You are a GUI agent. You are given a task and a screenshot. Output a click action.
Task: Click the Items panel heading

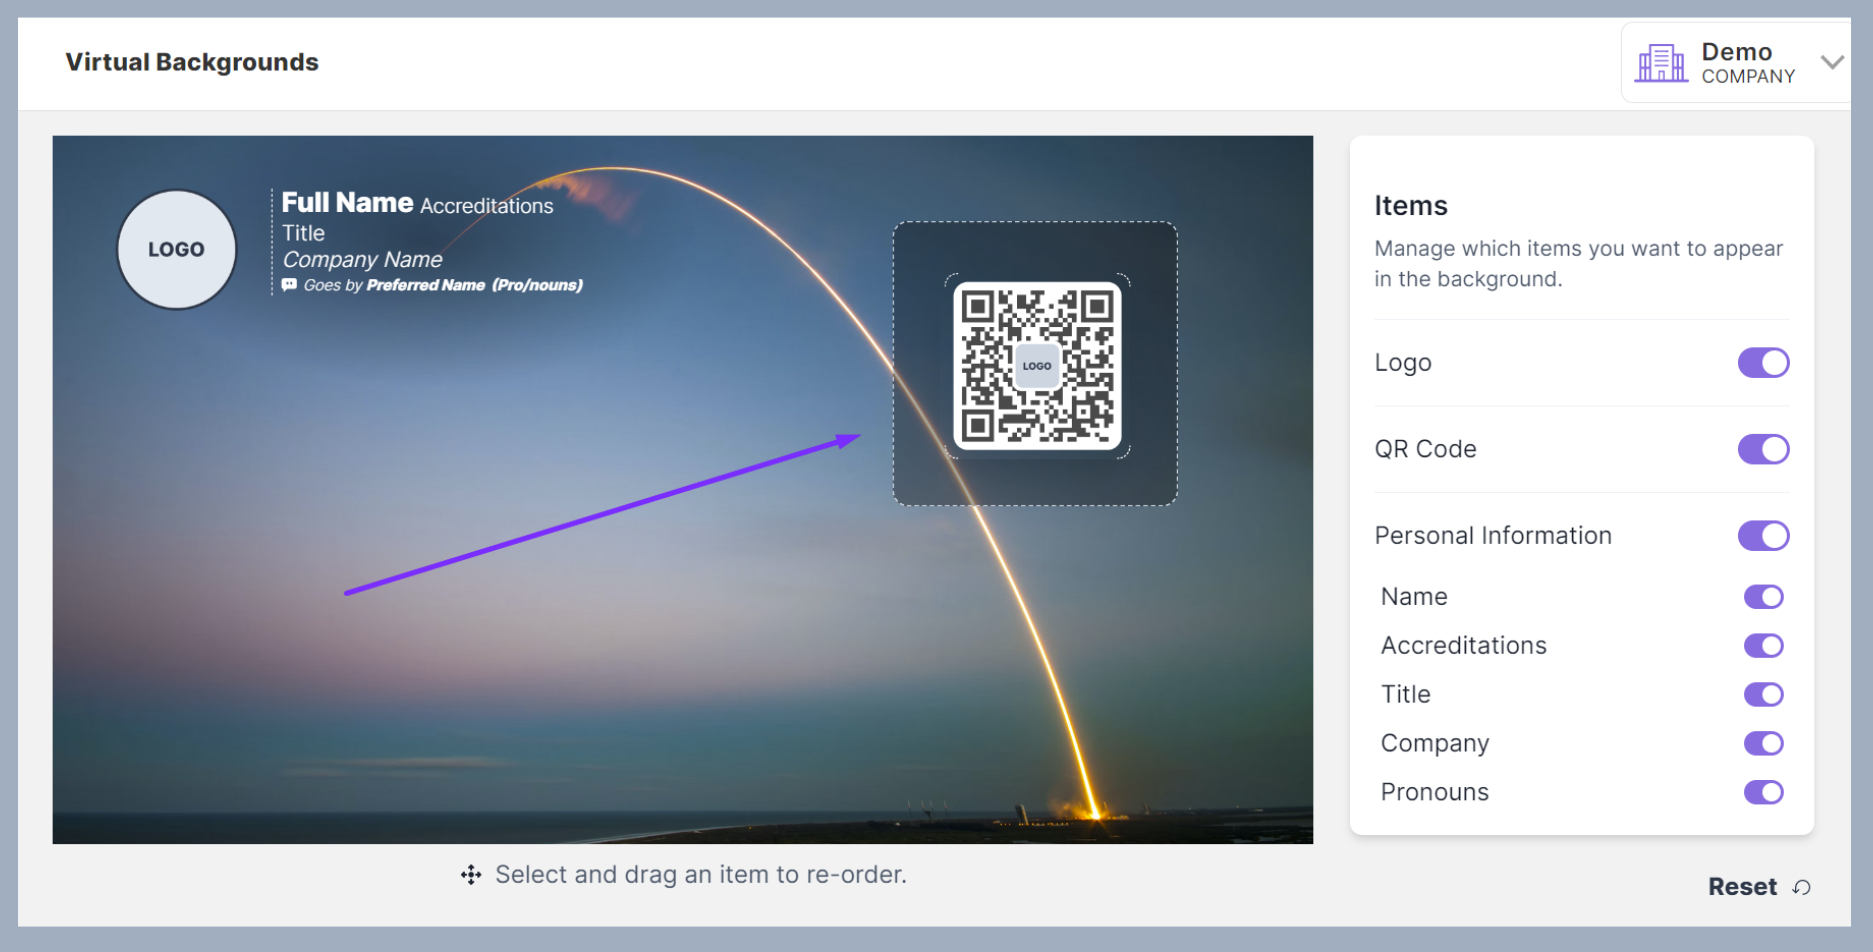click(x=1411, y=206)
